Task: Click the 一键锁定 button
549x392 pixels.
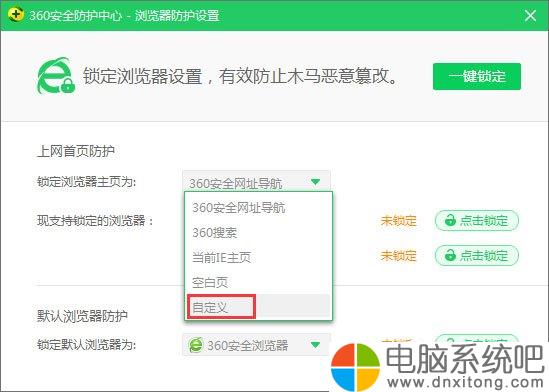Action: [x=477, y=76]
